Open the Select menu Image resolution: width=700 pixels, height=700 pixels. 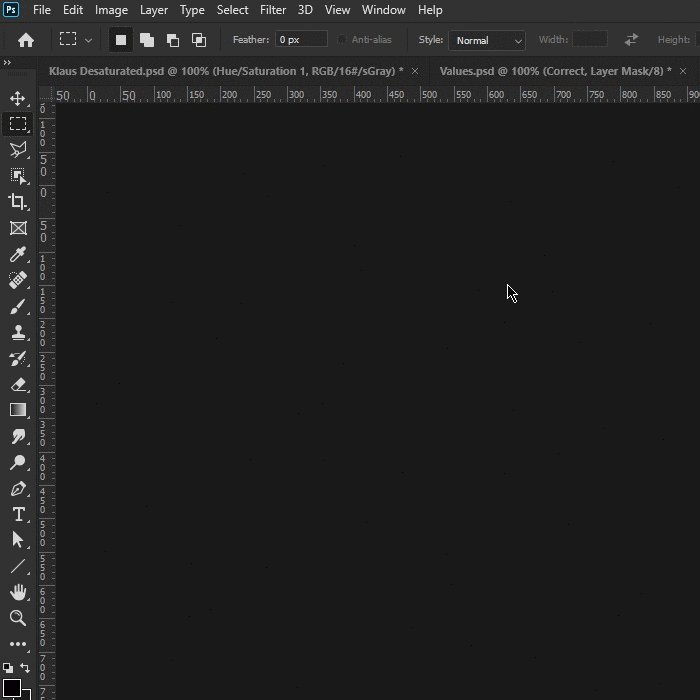233,10
